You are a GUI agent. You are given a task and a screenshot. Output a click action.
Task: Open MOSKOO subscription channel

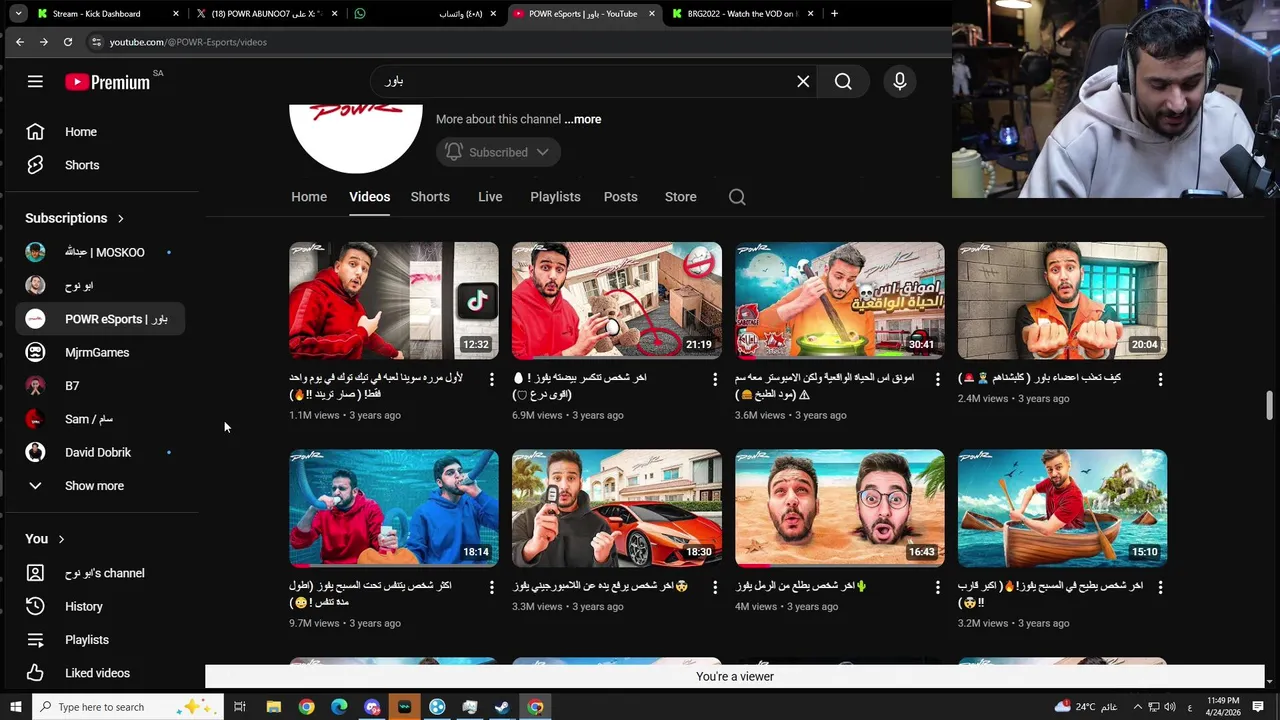(100, 252)
